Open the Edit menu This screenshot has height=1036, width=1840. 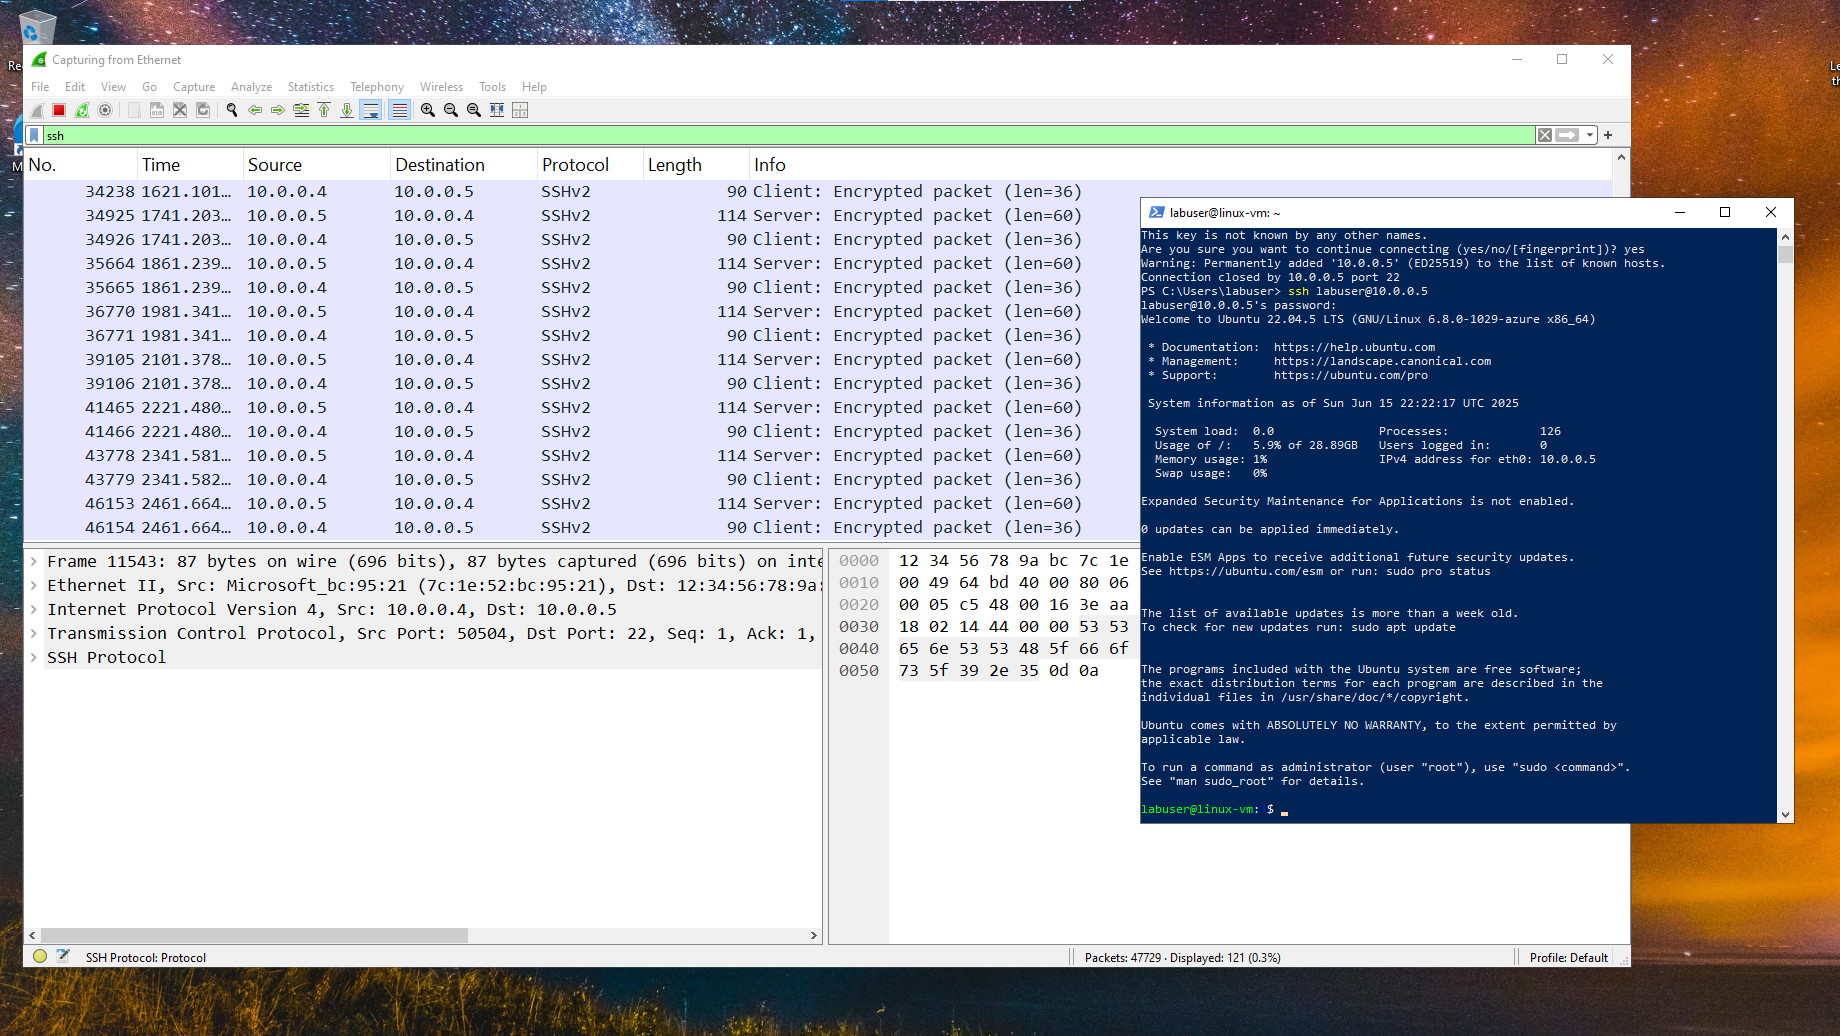click(x=75, y=87)
